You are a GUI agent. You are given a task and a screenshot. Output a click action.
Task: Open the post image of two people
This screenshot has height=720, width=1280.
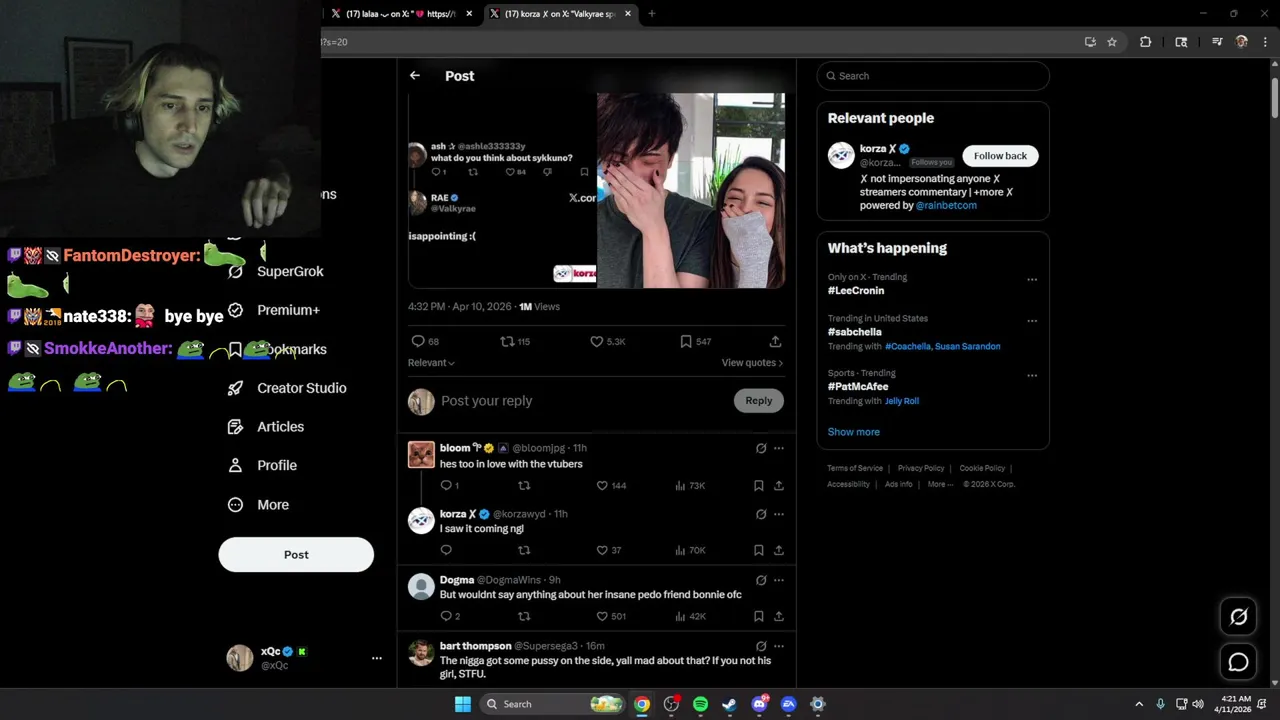click(691, 190)
